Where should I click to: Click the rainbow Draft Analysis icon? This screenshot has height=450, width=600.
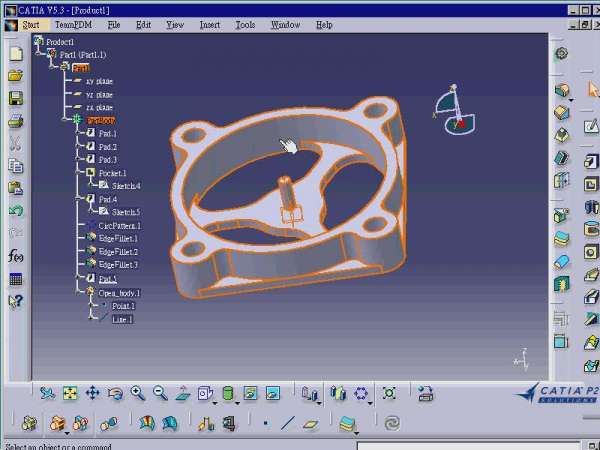pos(147,423)
